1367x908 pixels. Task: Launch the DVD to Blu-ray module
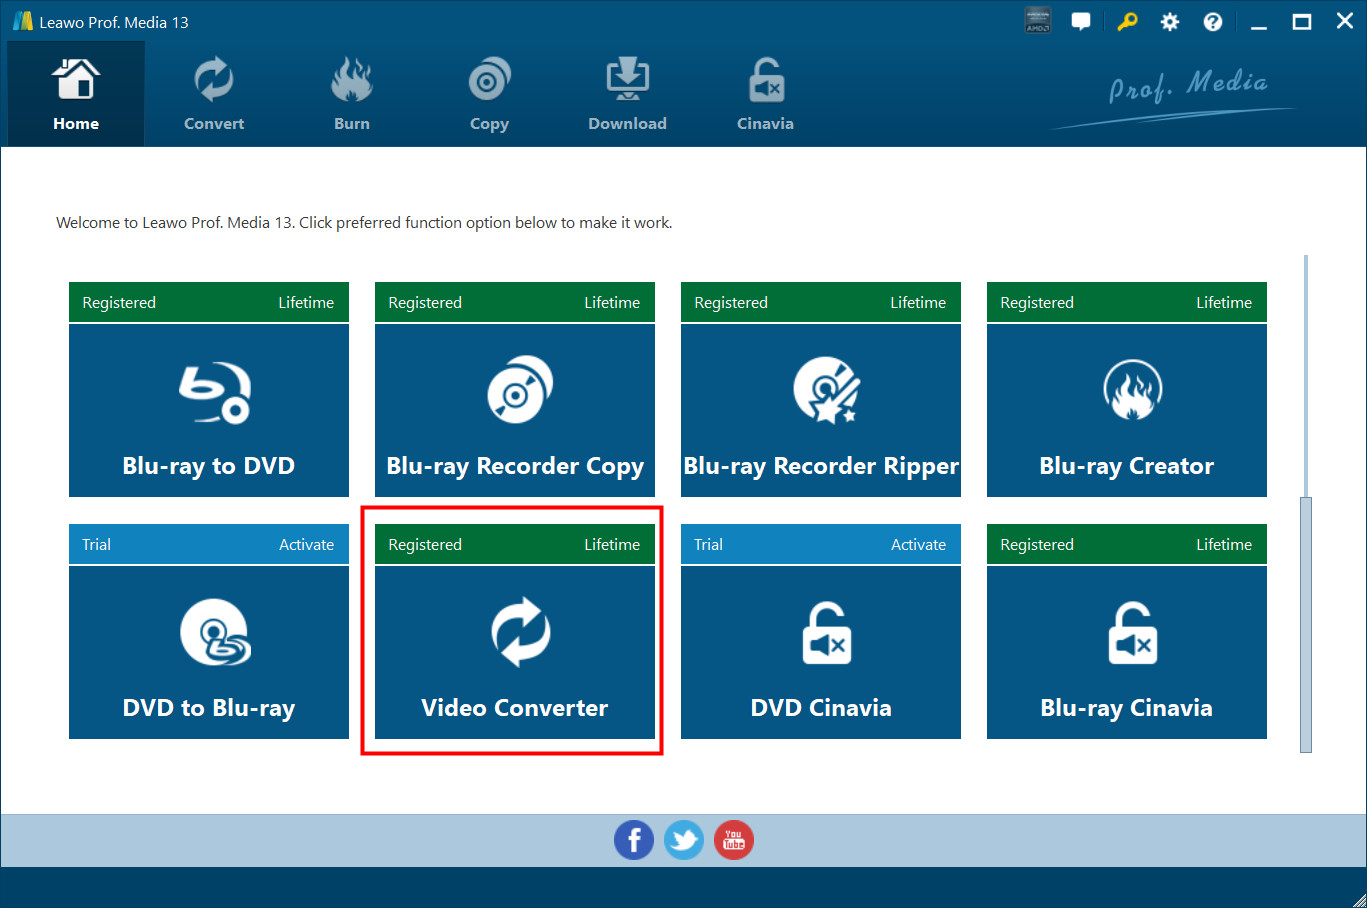[208, 652]
